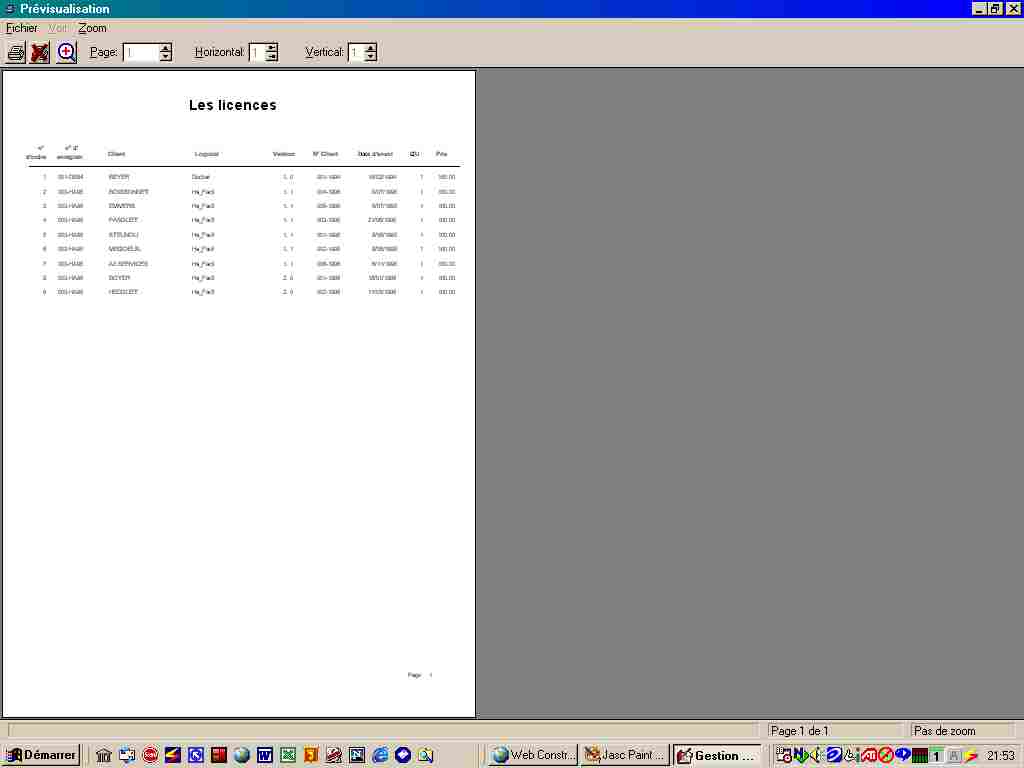Viewport: 1024px width, 768px height.
Task: Decrease the Page number with the down arrow
Action: [166, 57]
